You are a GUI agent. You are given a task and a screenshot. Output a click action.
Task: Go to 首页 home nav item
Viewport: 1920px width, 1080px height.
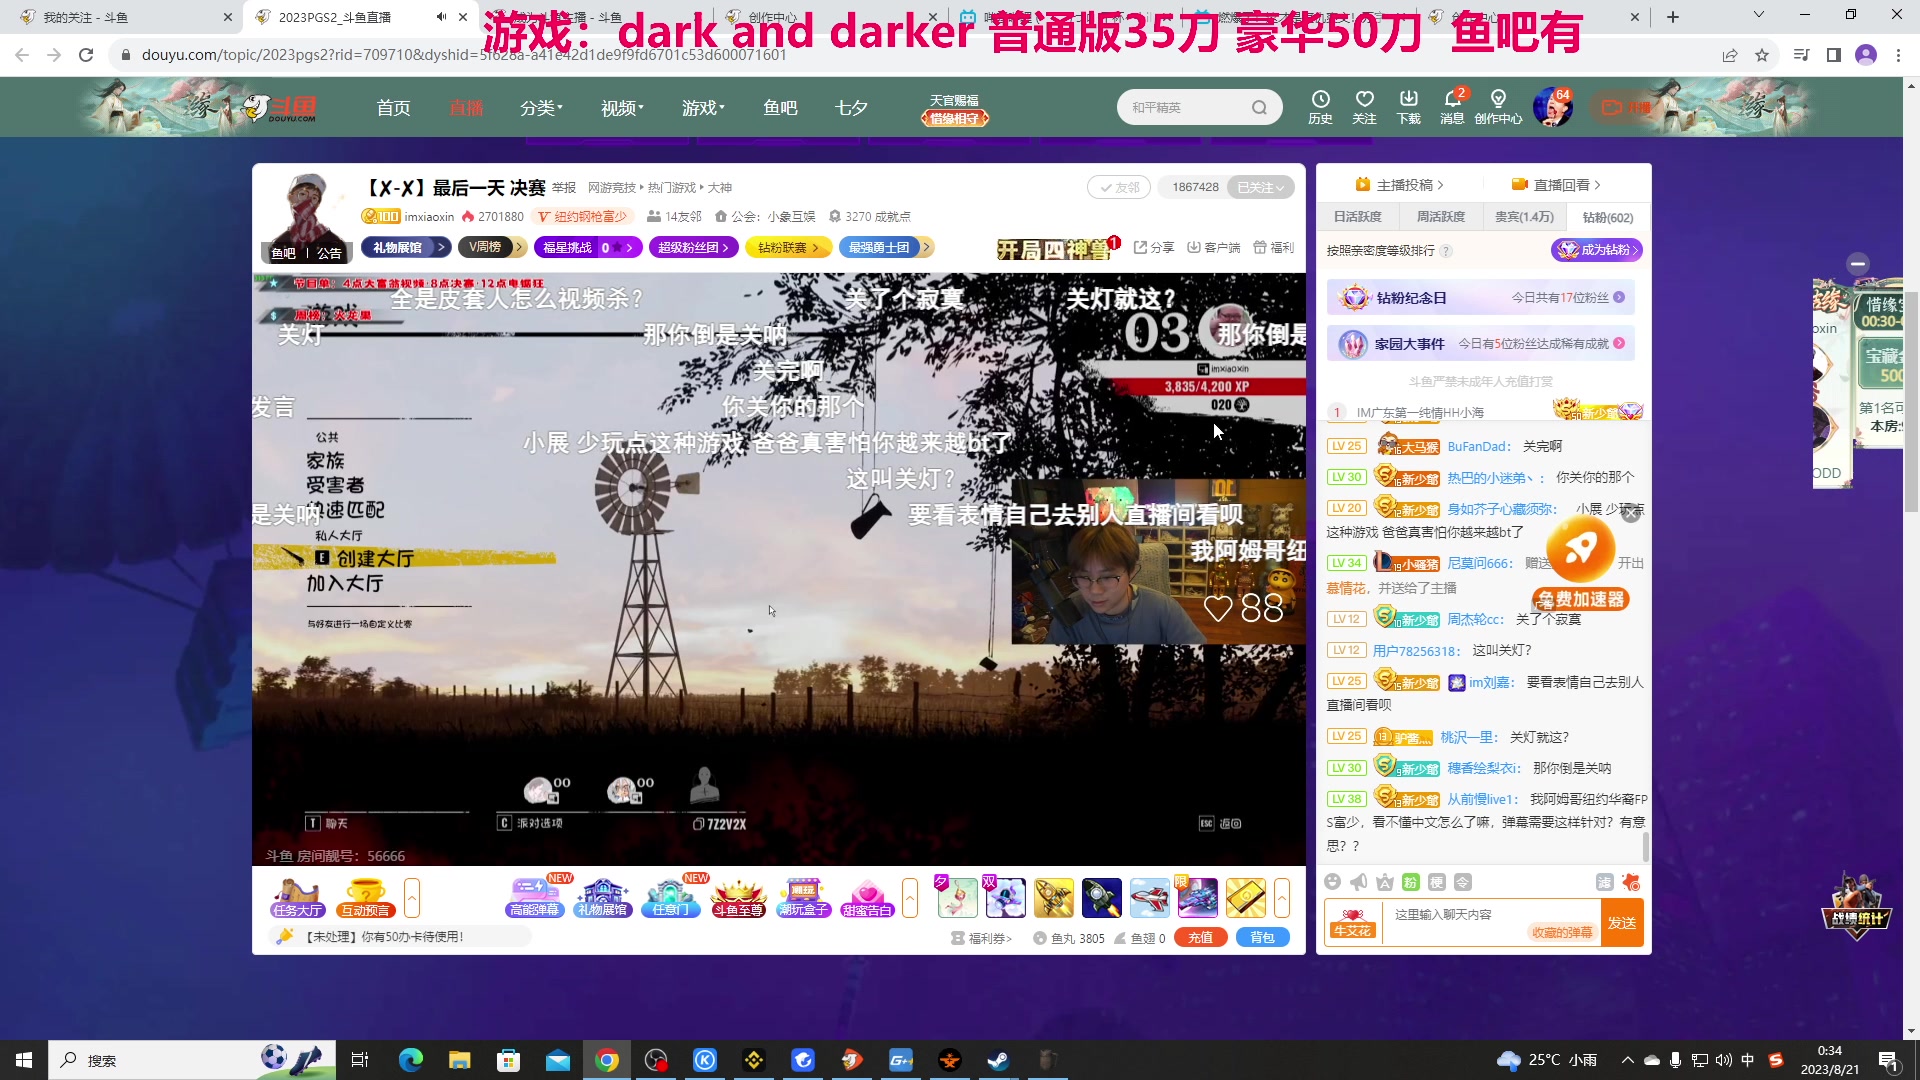pyautogui.click(x=393, y=107)
